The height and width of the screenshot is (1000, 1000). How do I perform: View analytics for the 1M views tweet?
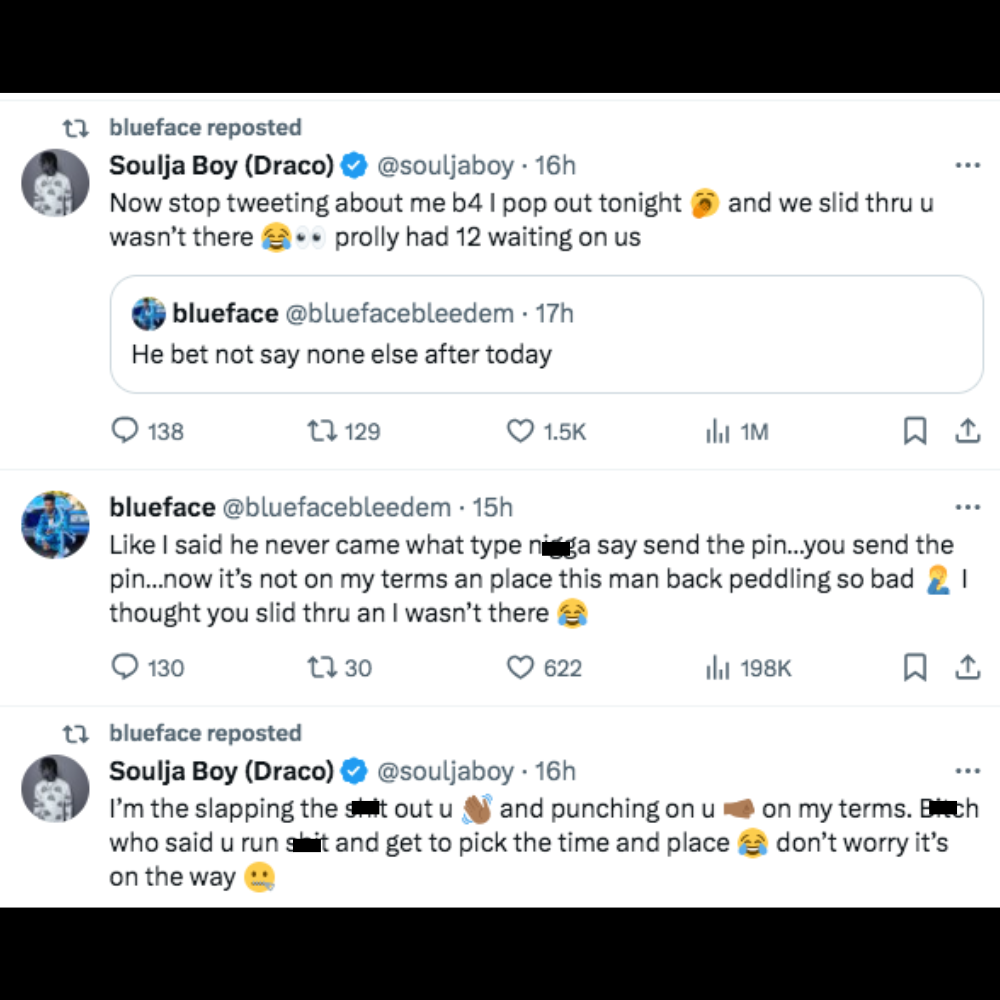(717, 431)
